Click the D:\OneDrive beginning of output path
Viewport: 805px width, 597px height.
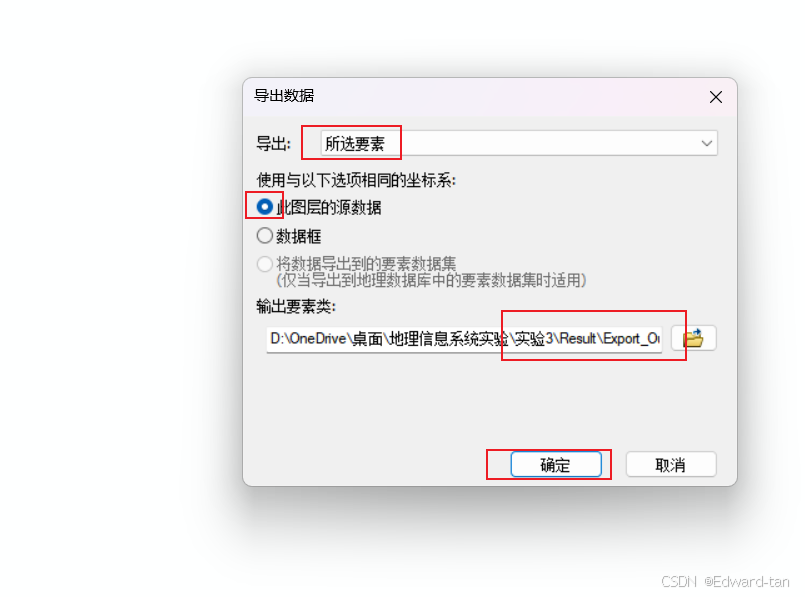pyautogui.click(x=308, y=339)
